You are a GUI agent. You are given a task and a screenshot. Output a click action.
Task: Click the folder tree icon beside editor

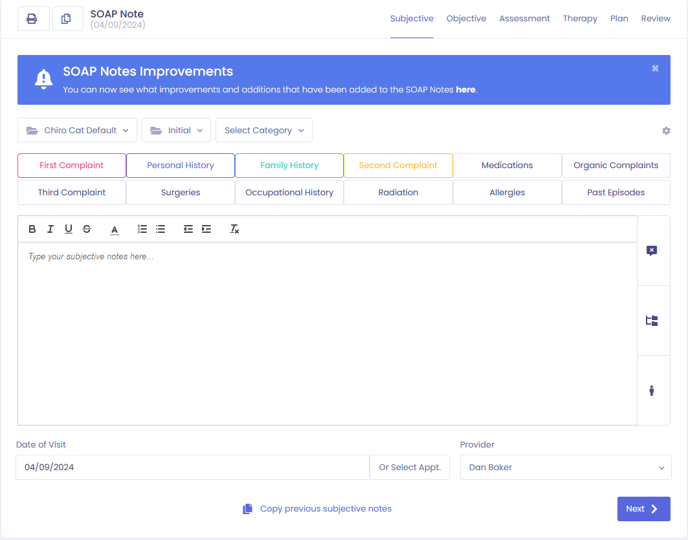[x=652, y=321]
